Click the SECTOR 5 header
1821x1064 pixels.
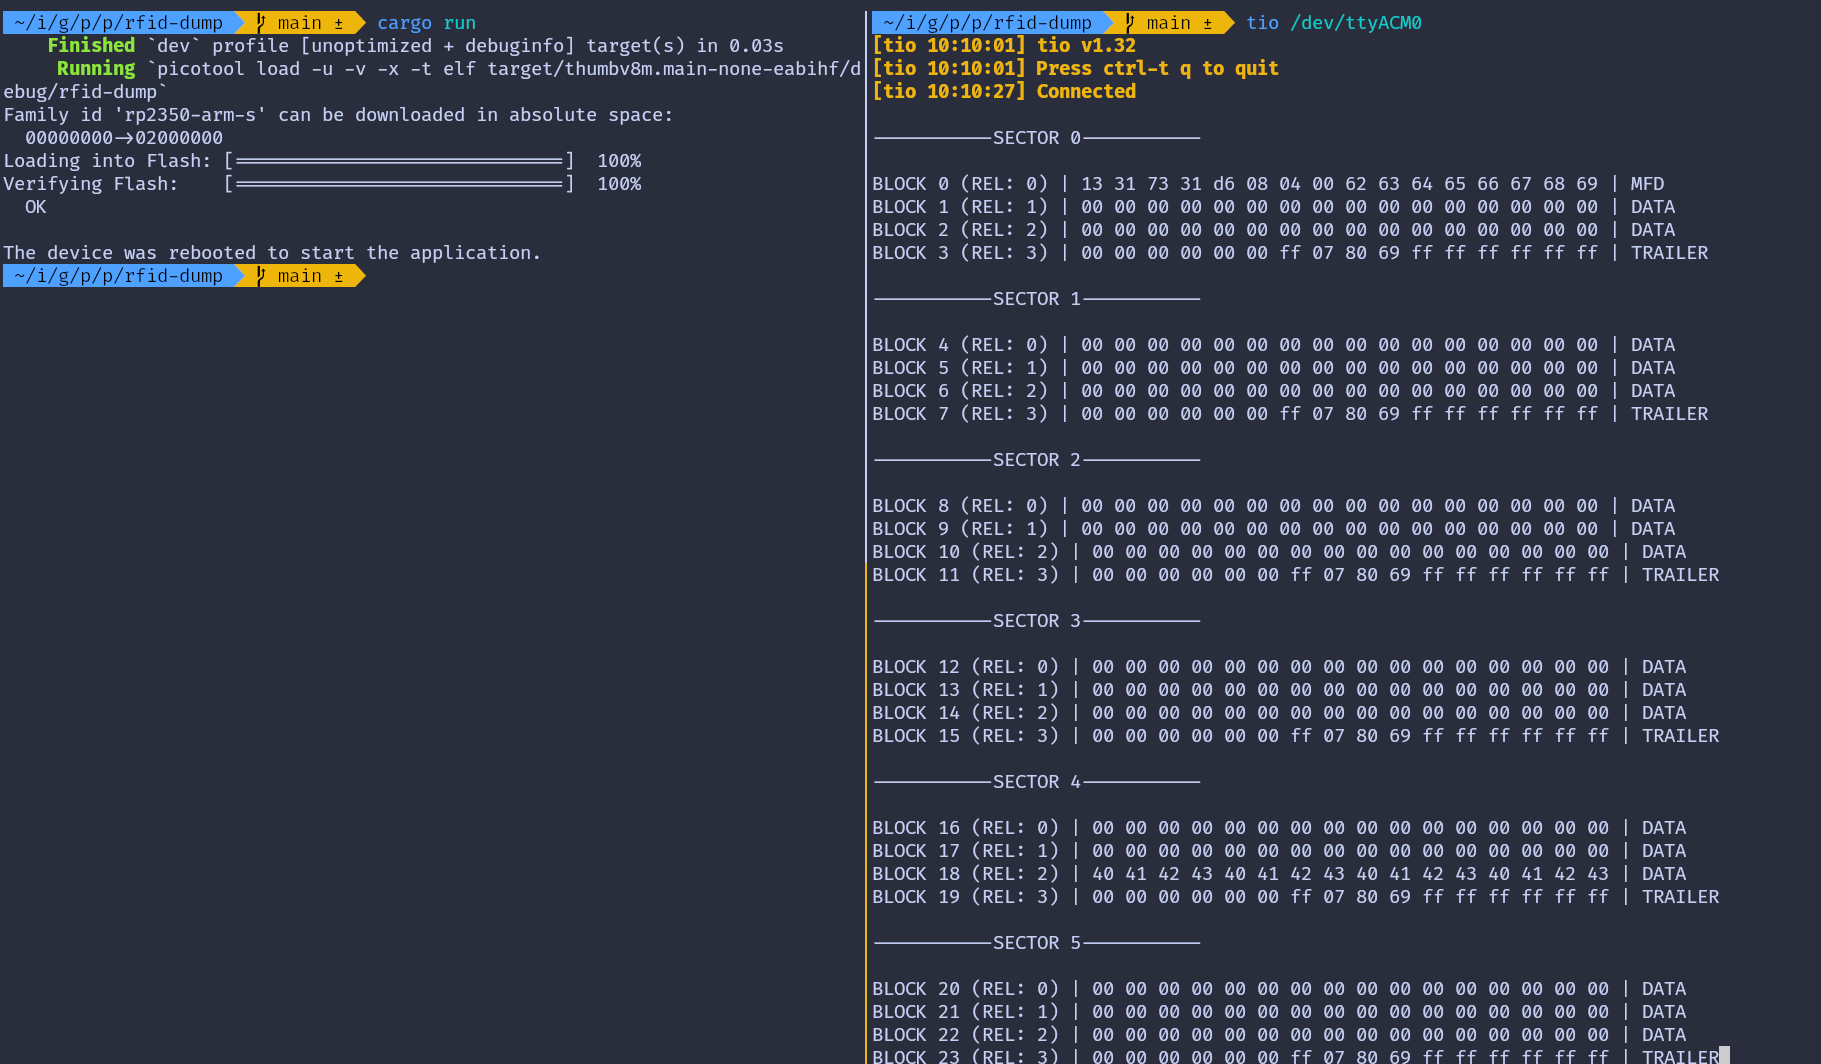(x=1036, y=942)
